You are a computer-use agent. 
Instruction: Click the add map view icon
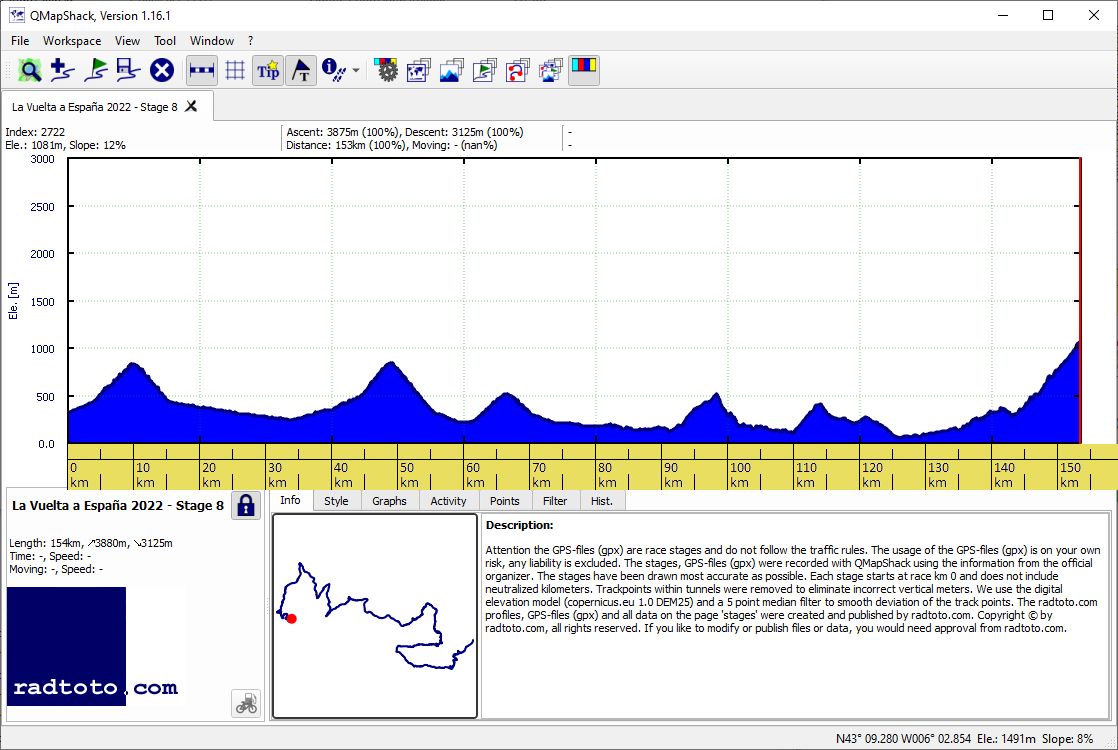(x=63, y=70)
